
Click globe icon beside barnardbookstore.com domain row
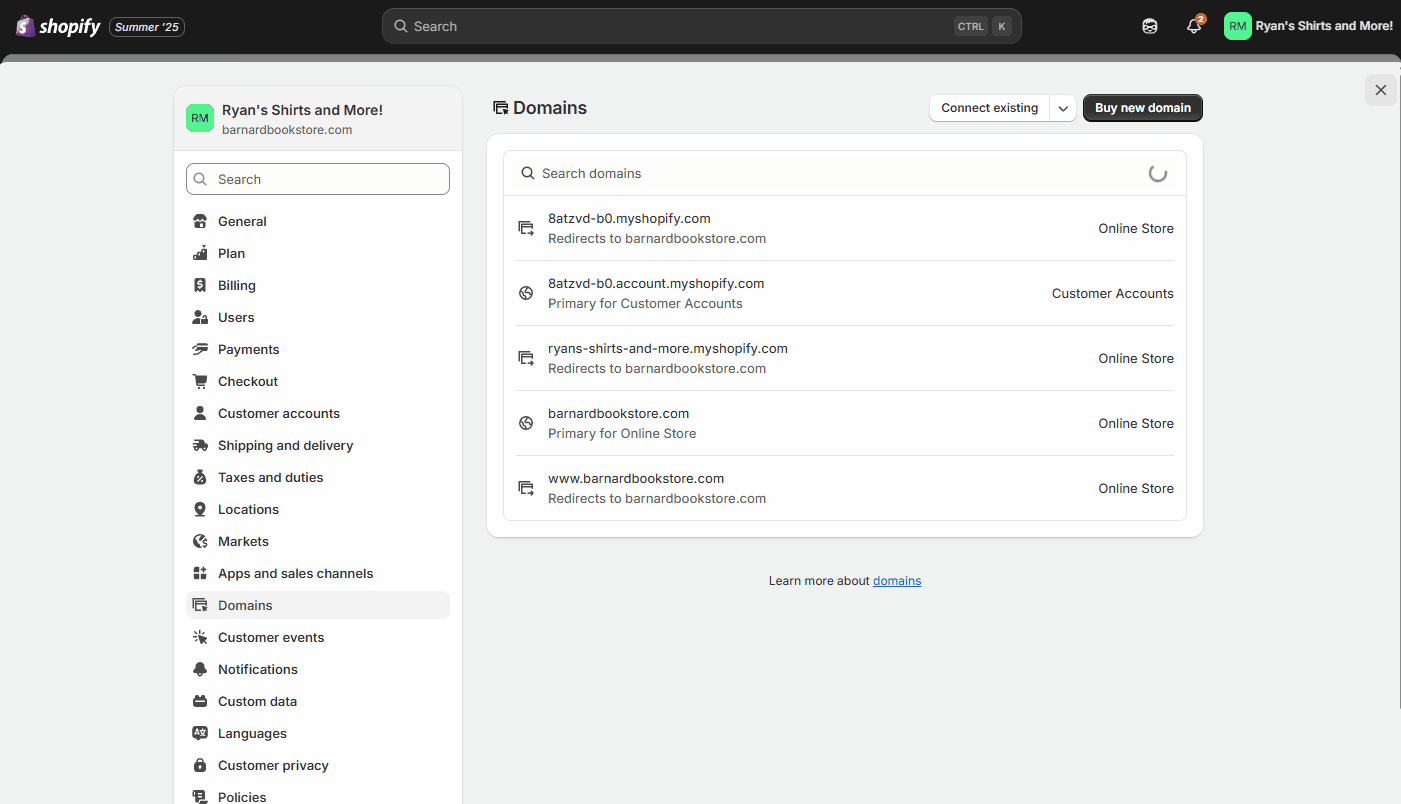tap(526, 423)
